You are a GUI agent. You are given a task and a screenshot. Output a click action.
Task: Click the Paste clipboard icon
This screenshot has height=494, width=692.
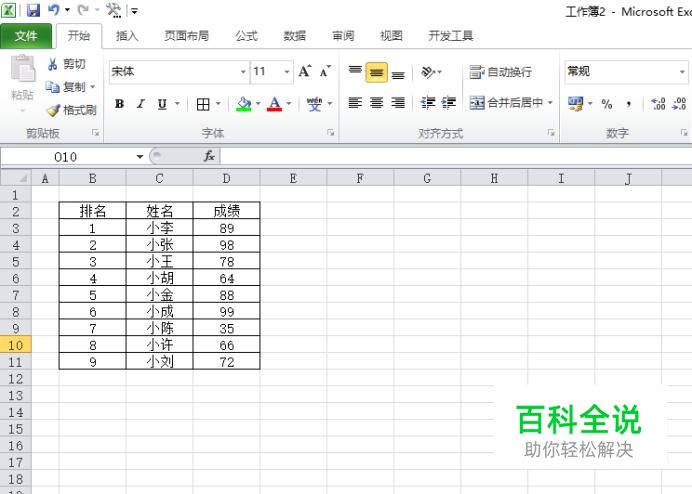point(23,68)
